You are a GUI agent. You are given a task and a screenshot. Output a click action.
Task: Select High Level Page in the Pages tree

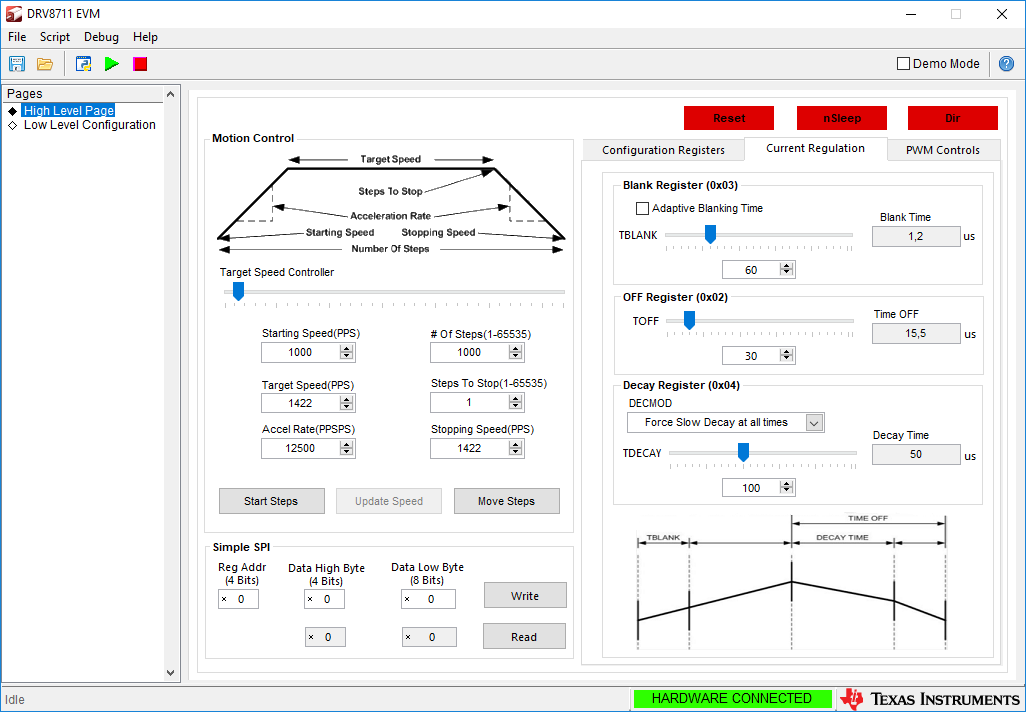[69, 111]
